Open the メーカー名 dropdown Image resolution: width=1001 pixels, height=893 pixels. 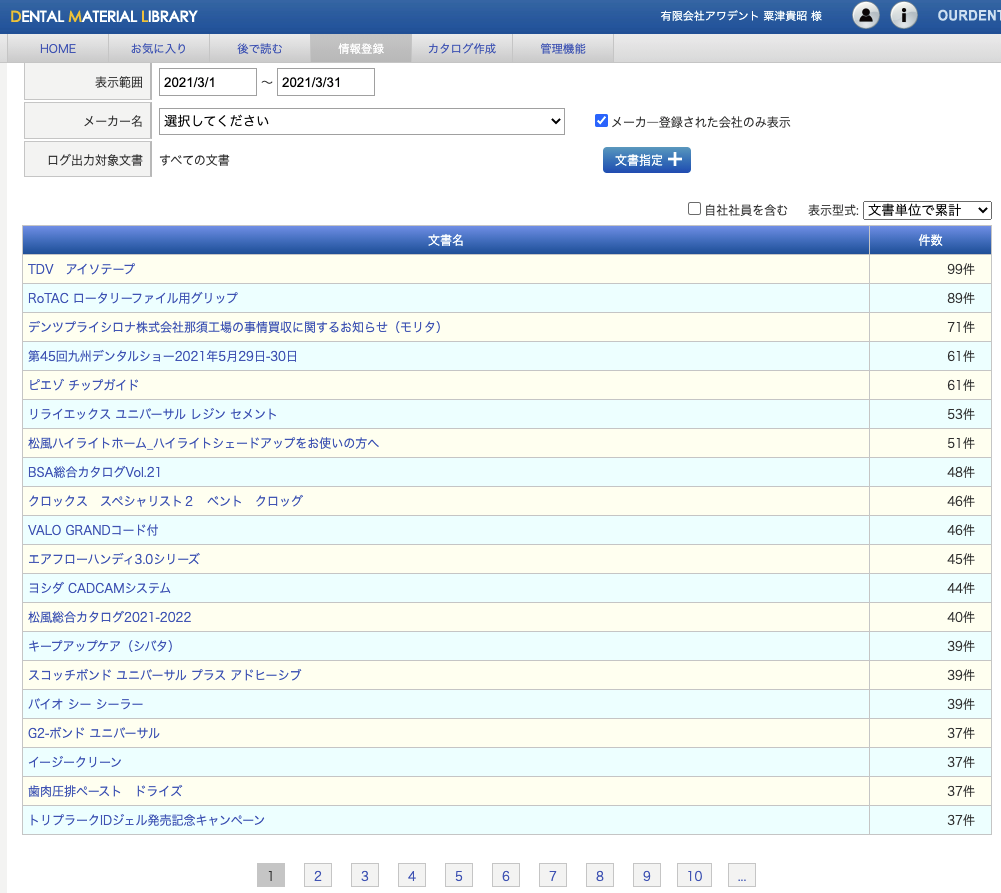click(361, 121)
